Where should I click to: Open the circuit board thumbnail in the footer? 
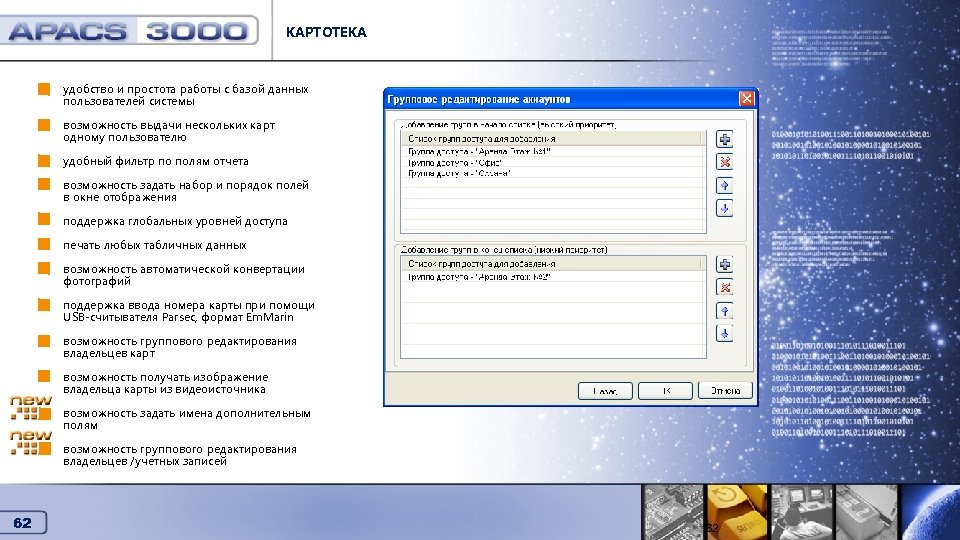673,512
